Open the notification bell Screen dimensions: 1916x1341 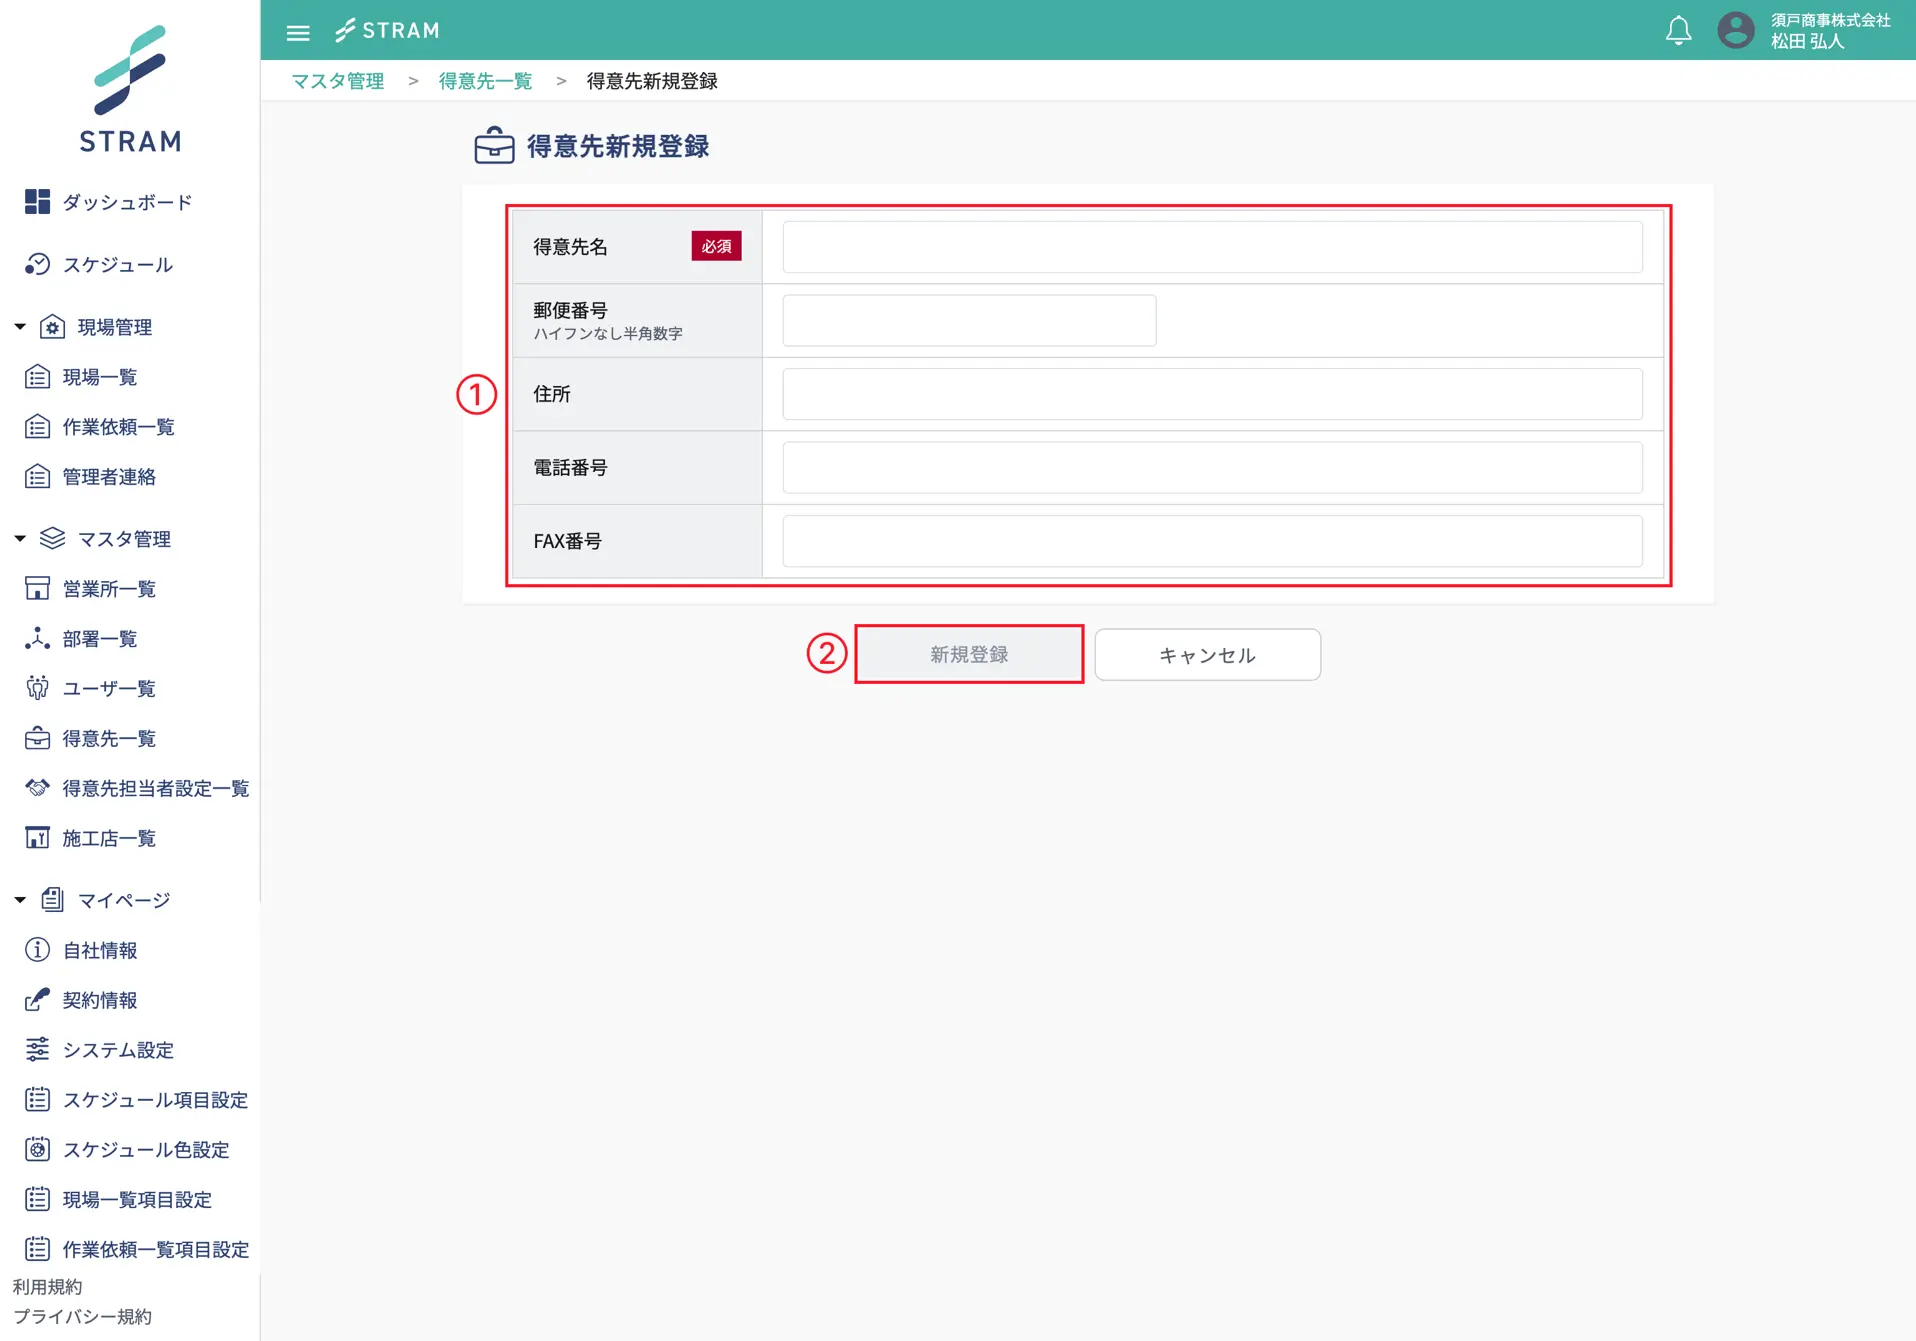(x=1678, y=31)
